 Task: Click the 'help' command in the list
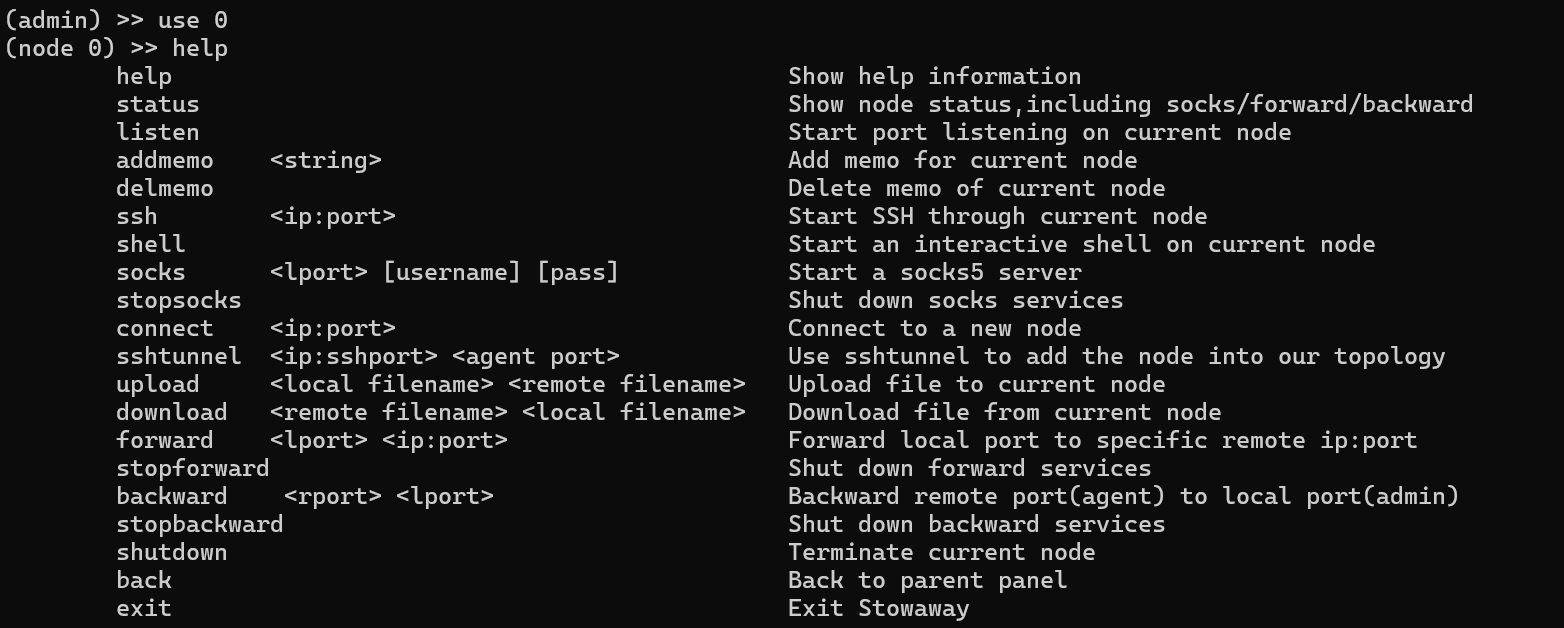[144, 77]
